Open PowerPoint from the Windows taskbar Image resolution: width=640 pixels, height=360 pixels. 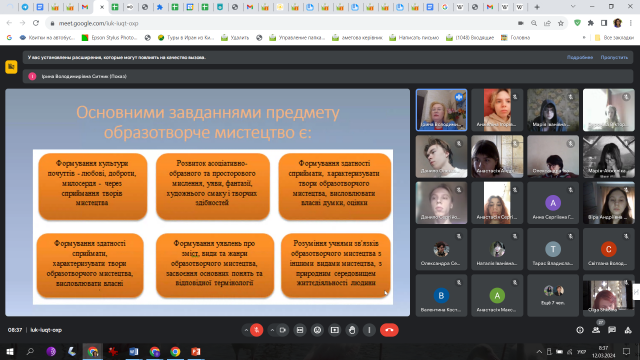(196, 351)
